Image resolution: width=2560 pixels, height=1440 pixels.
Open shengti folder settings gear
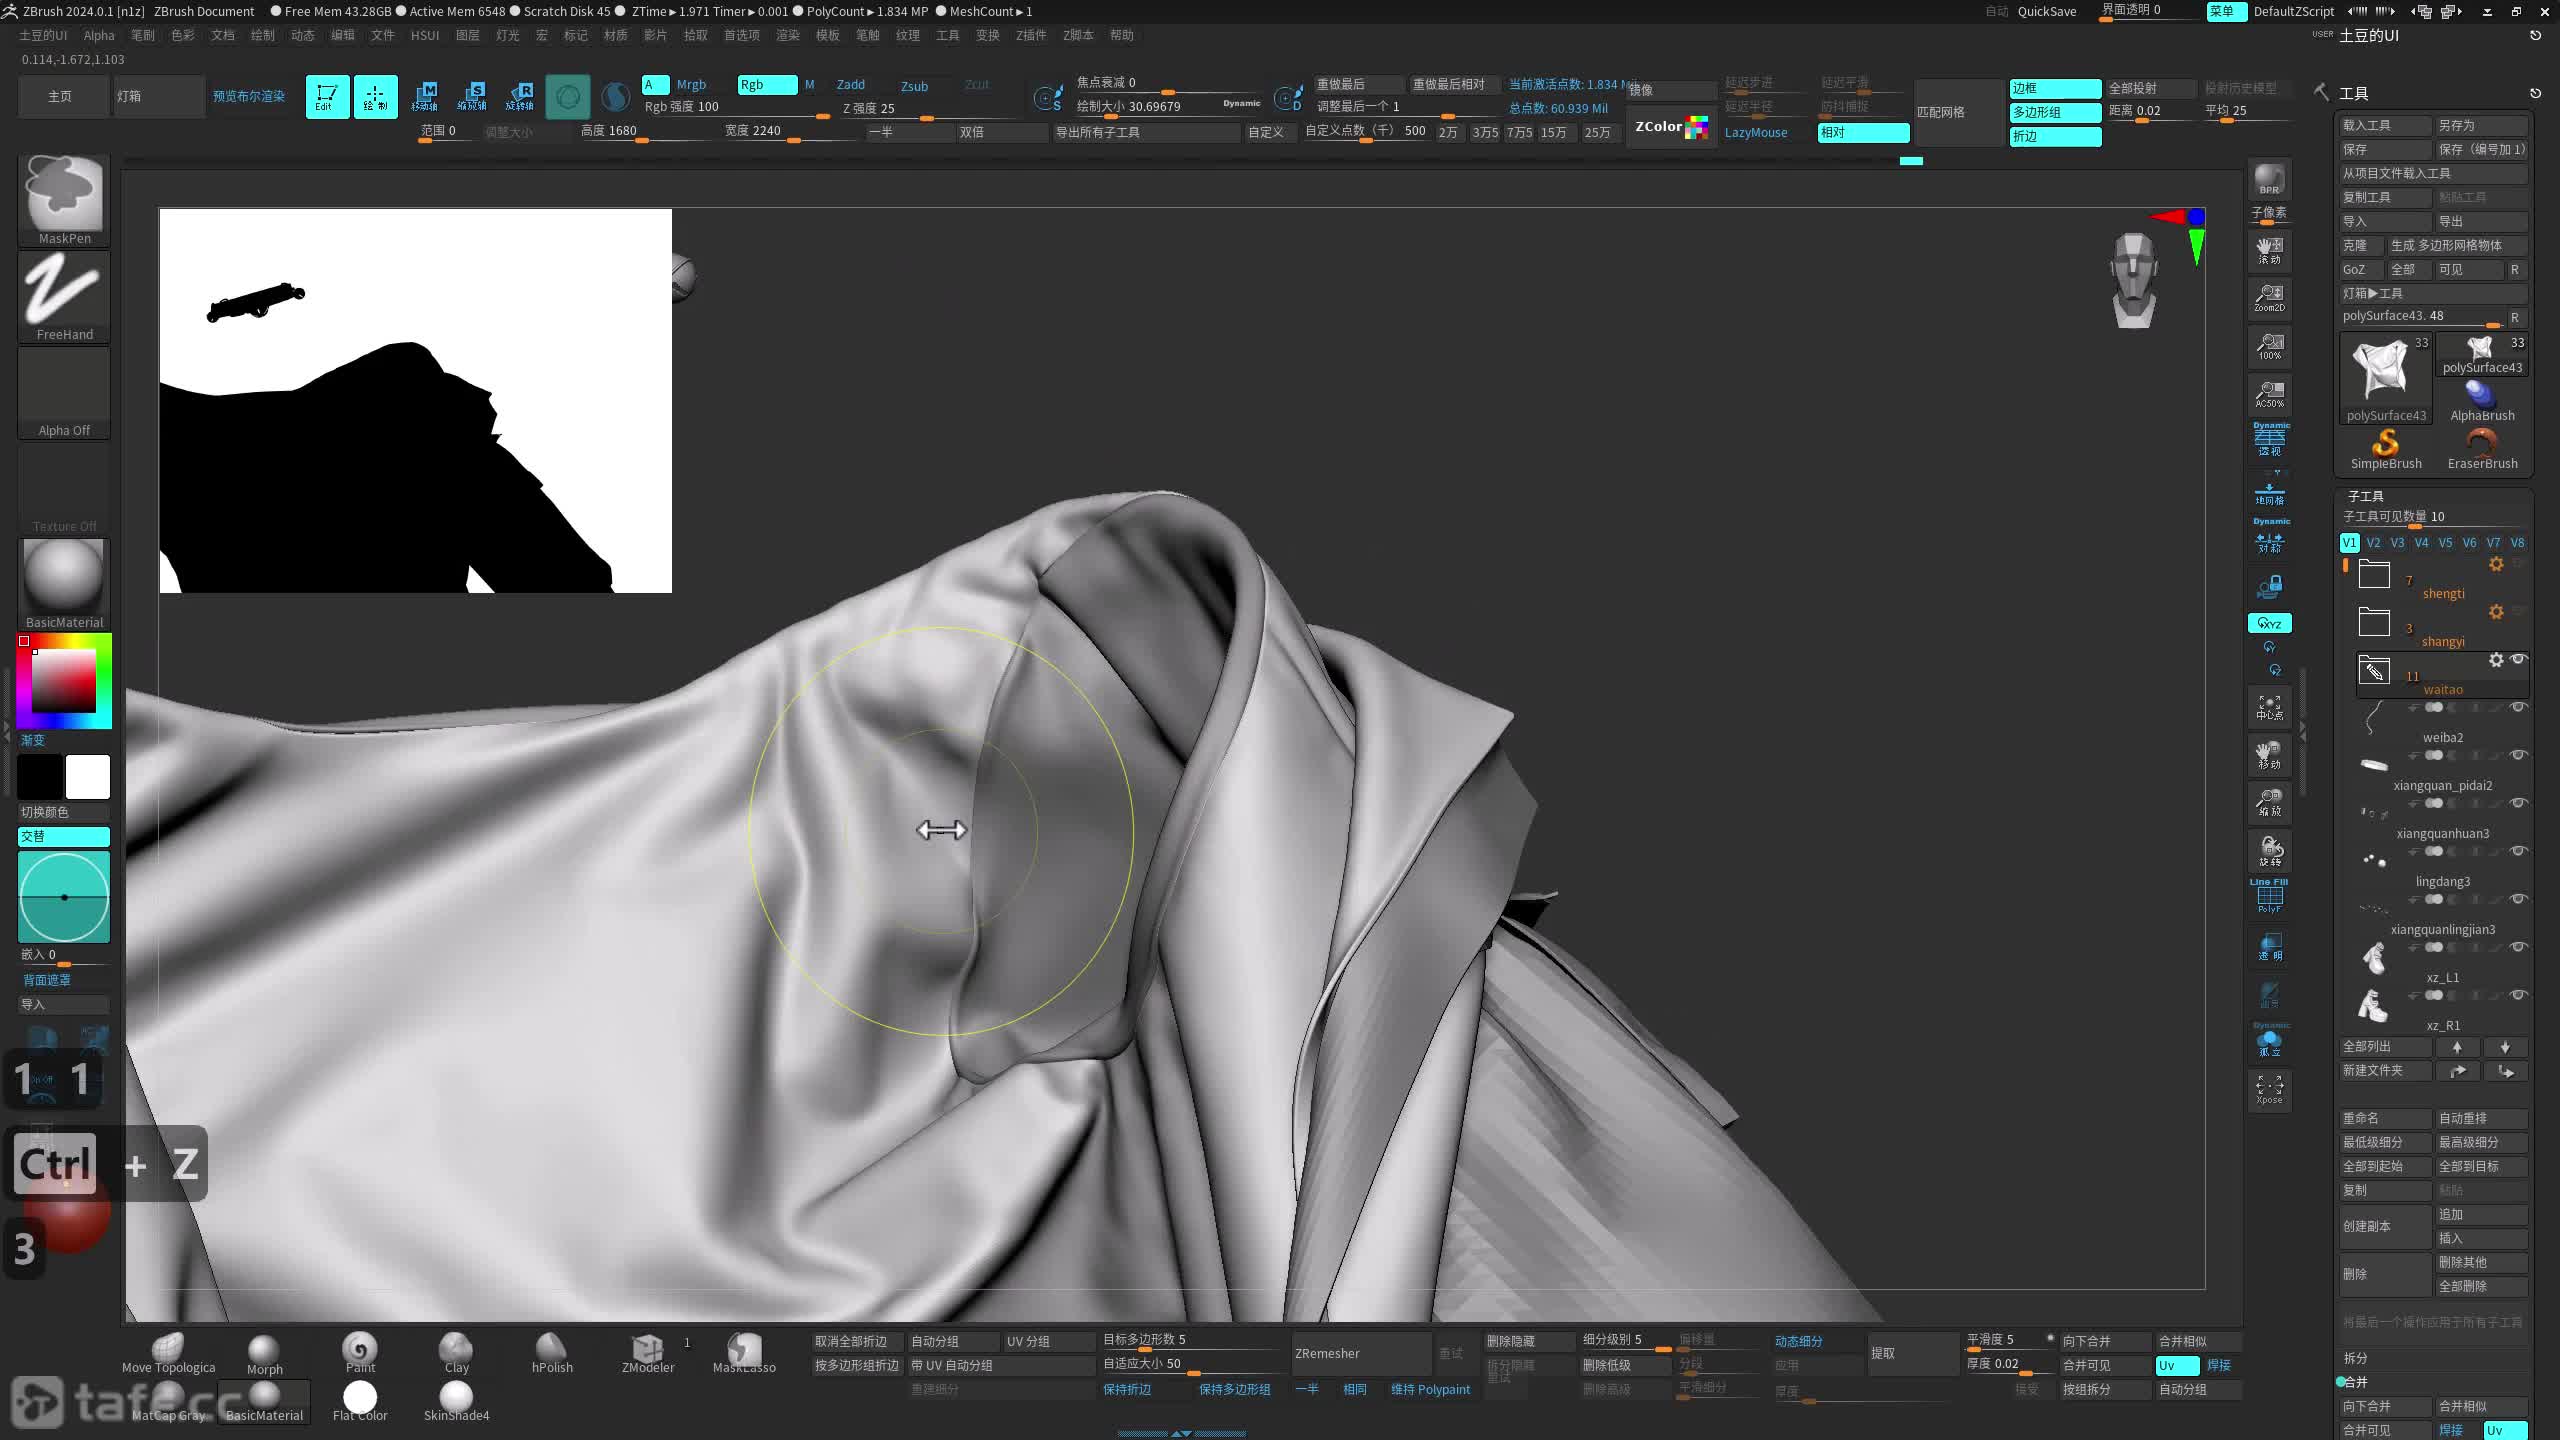(x=2496, y=564)
